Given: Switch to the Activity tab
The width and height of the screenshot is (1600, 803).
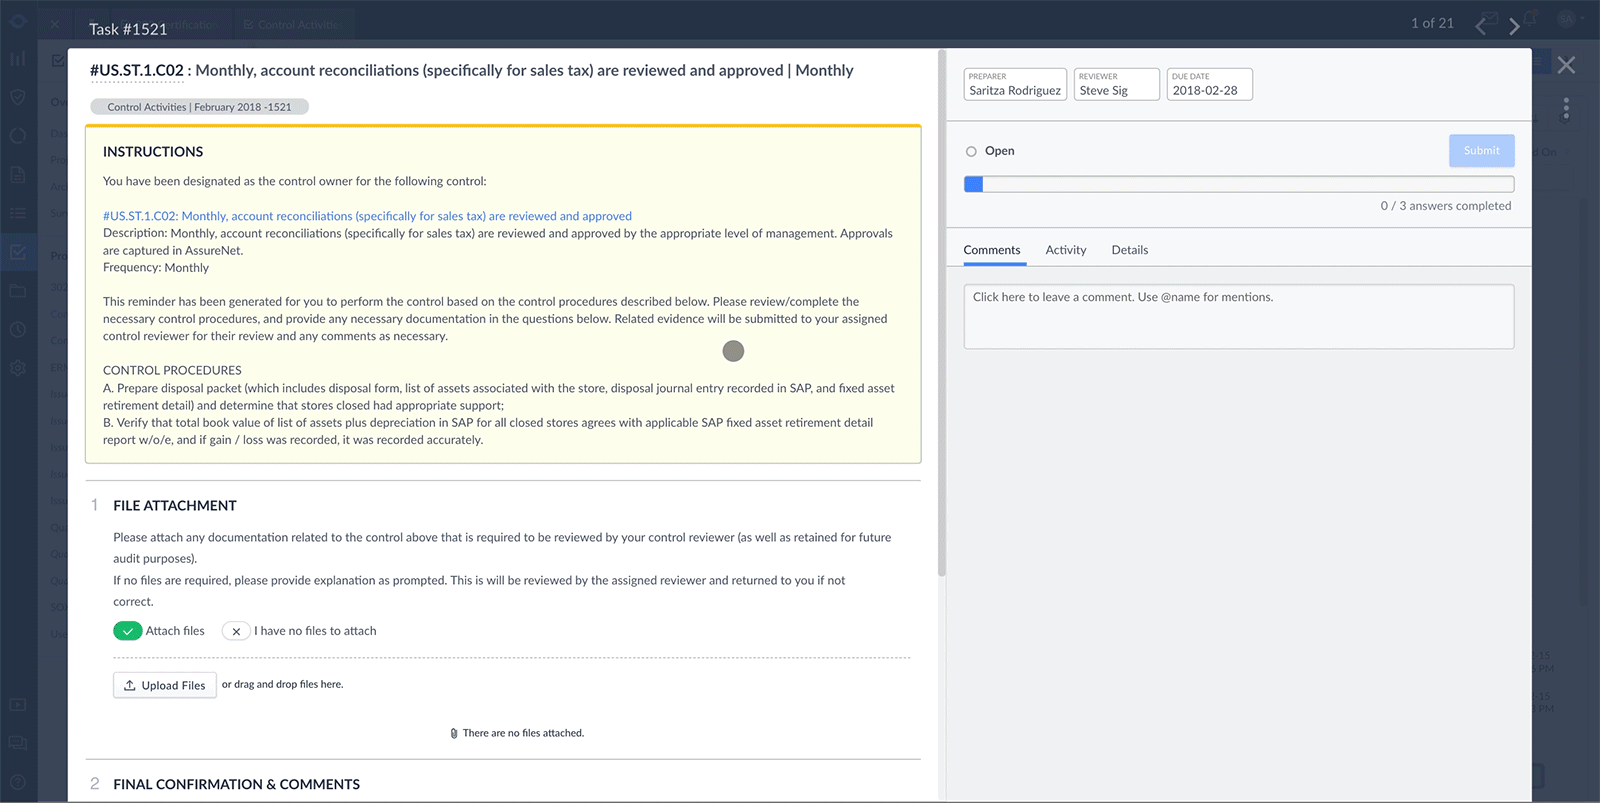Looking at the screenshot, I should 1065,250.
